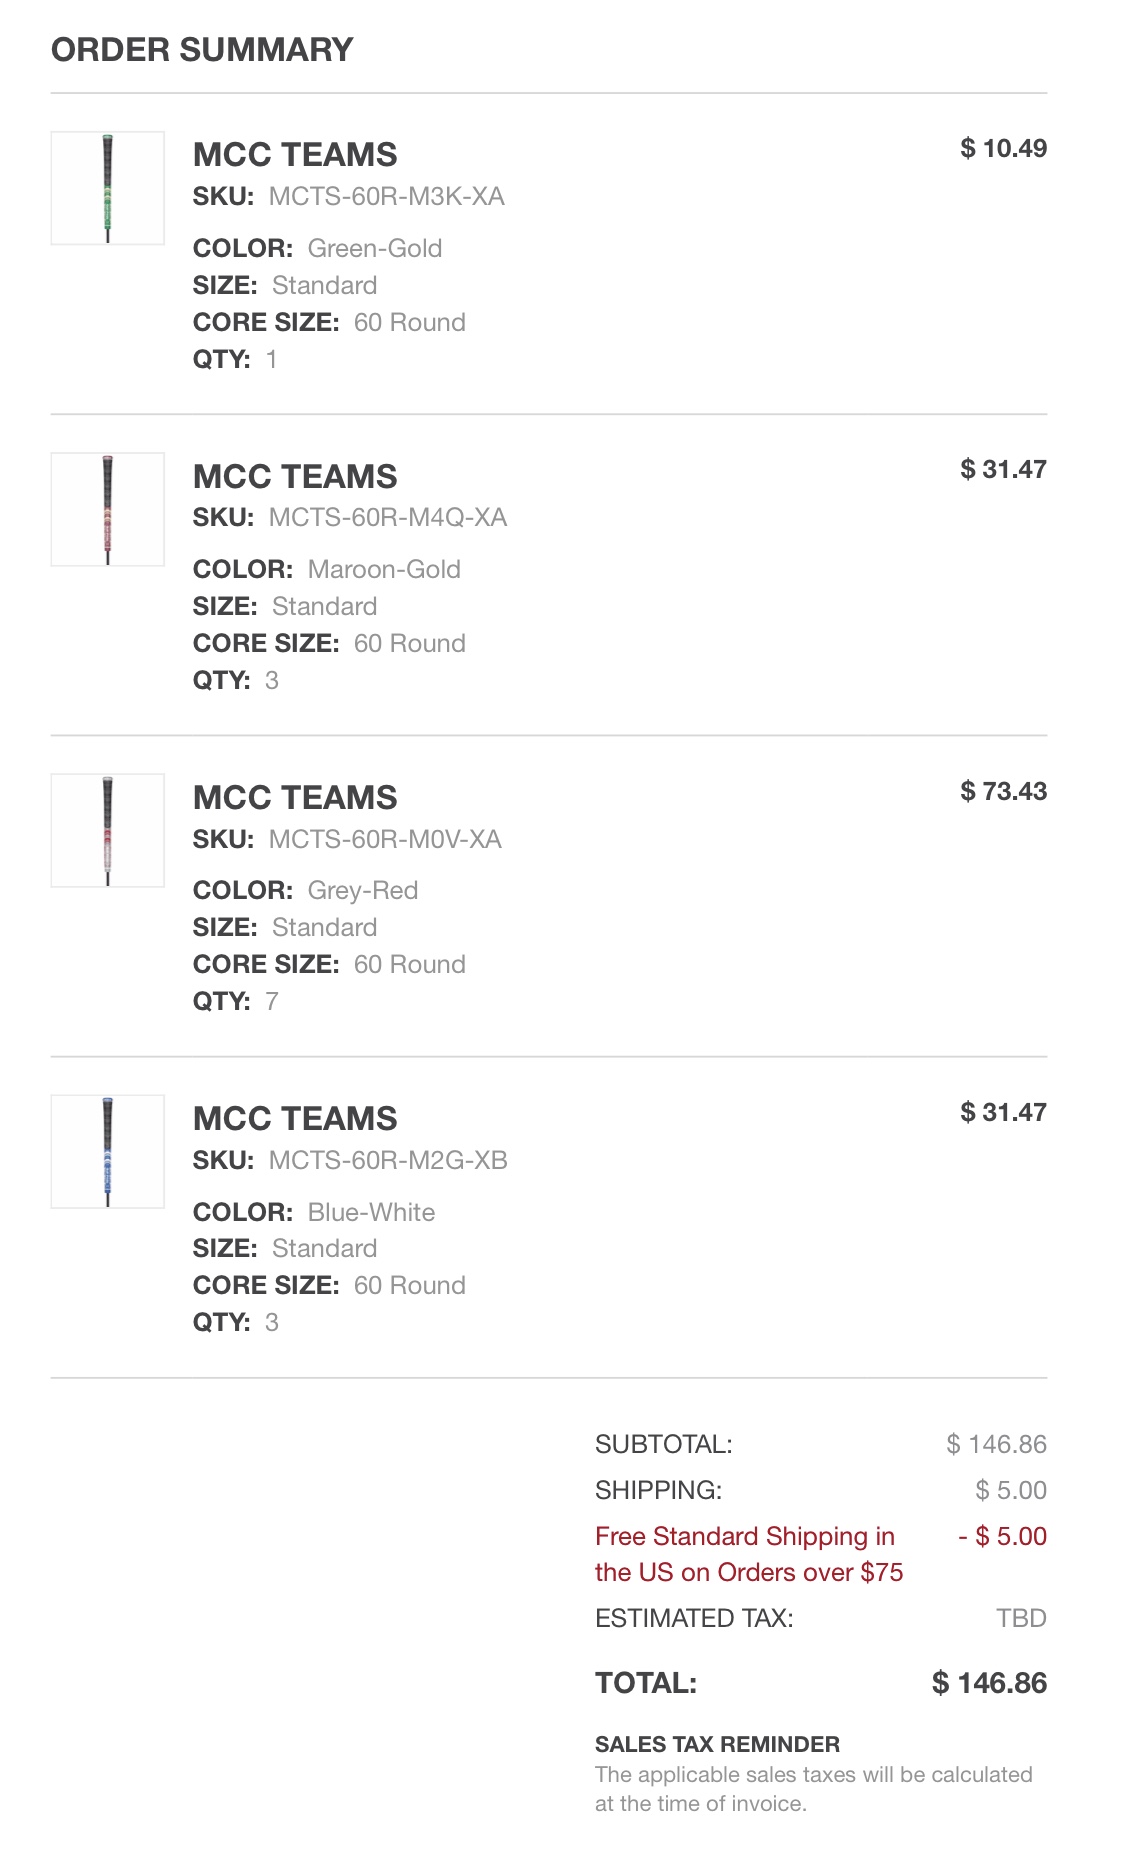Click the $ 73.43 item price
1125x1856 pixels.
tap(1003, 791)
